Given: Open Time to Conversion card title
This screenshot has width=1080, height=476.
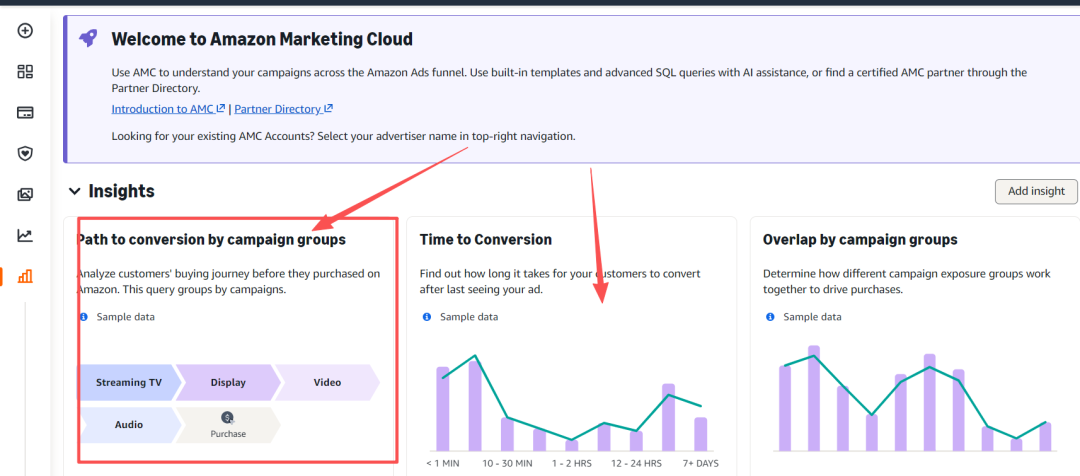Looking at the screenshot, I should (x=485, y=240).
